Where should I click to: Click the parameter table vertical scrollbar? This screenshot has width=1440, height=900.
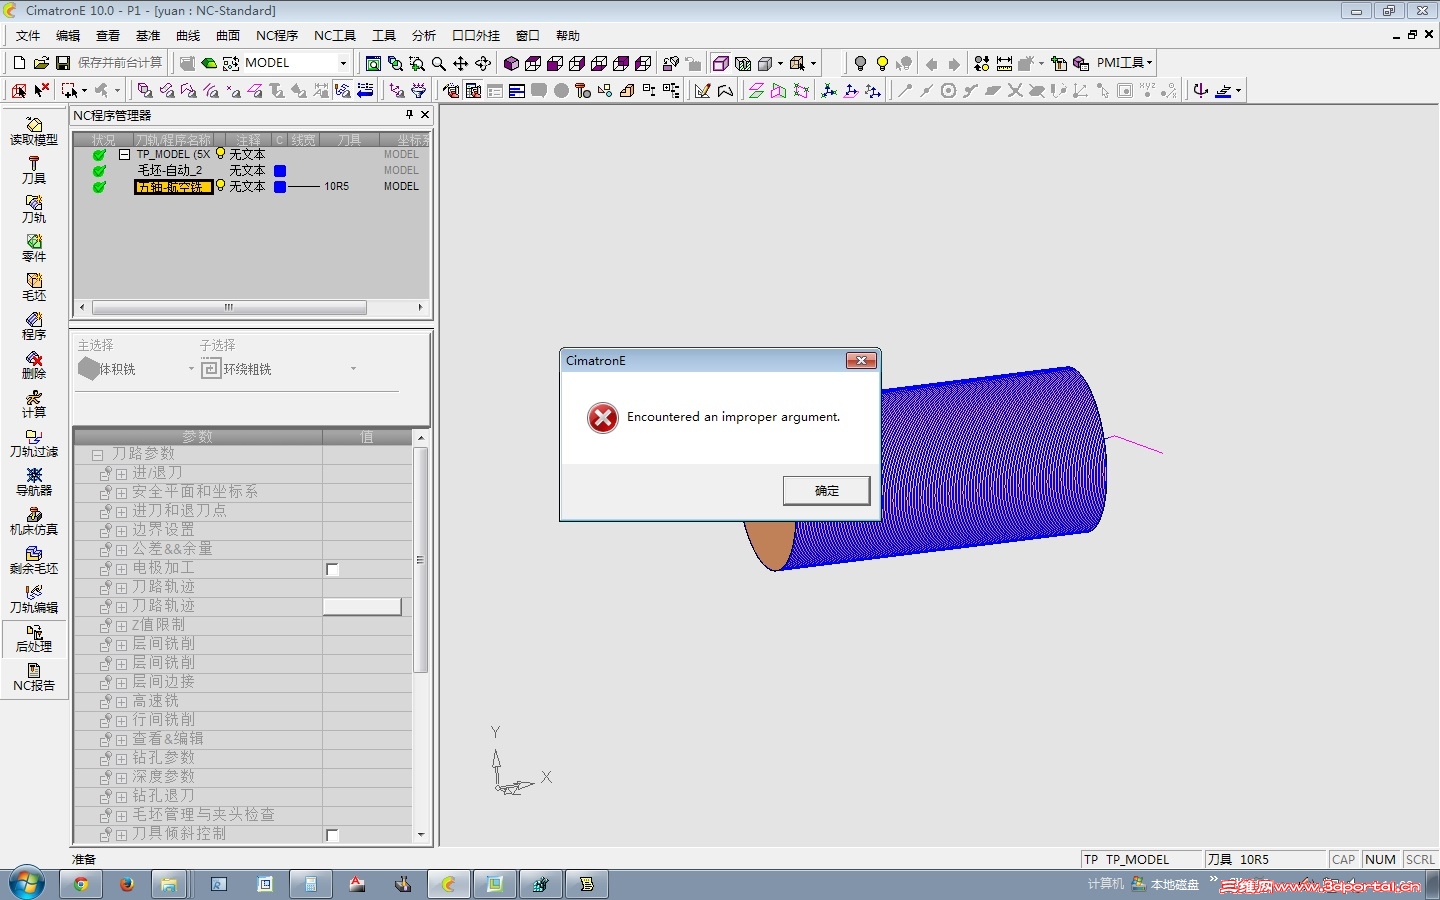pos(421,560)
